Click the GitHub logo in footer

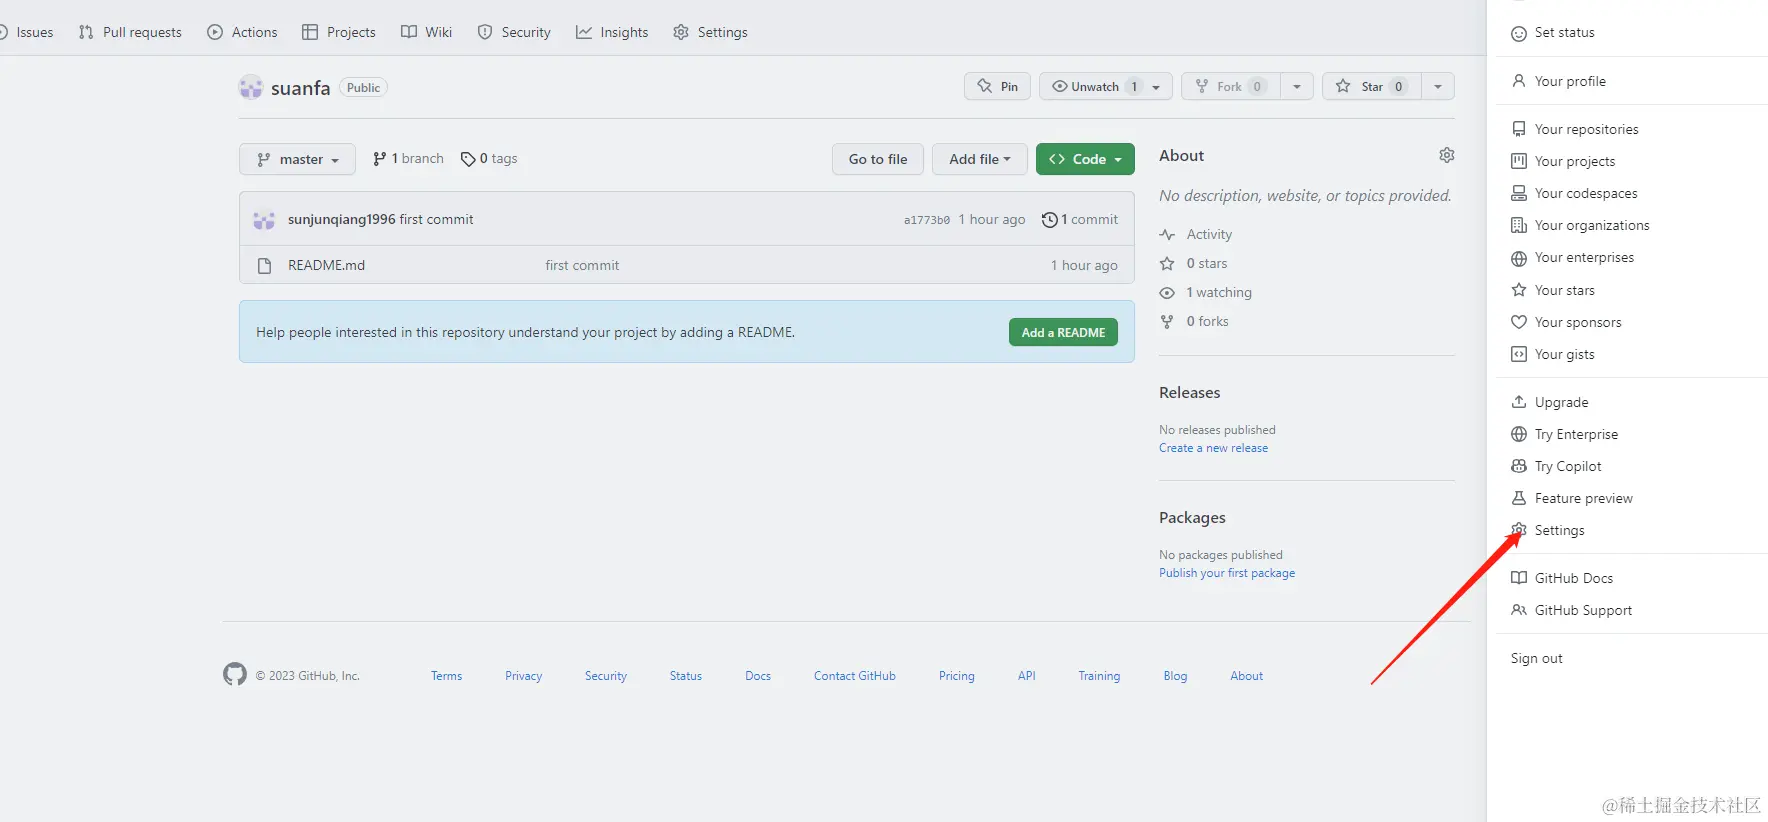[x=235, y=674]
